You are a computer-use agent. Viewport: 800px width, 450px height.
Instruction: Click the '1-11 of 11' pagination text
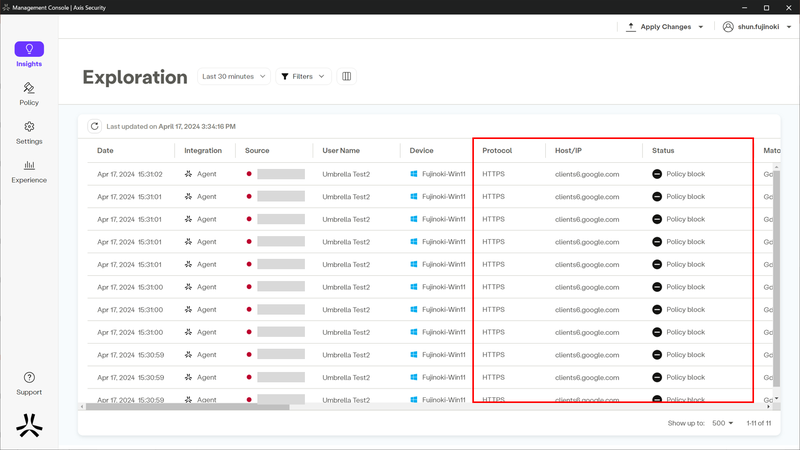[x=759, y=423]
